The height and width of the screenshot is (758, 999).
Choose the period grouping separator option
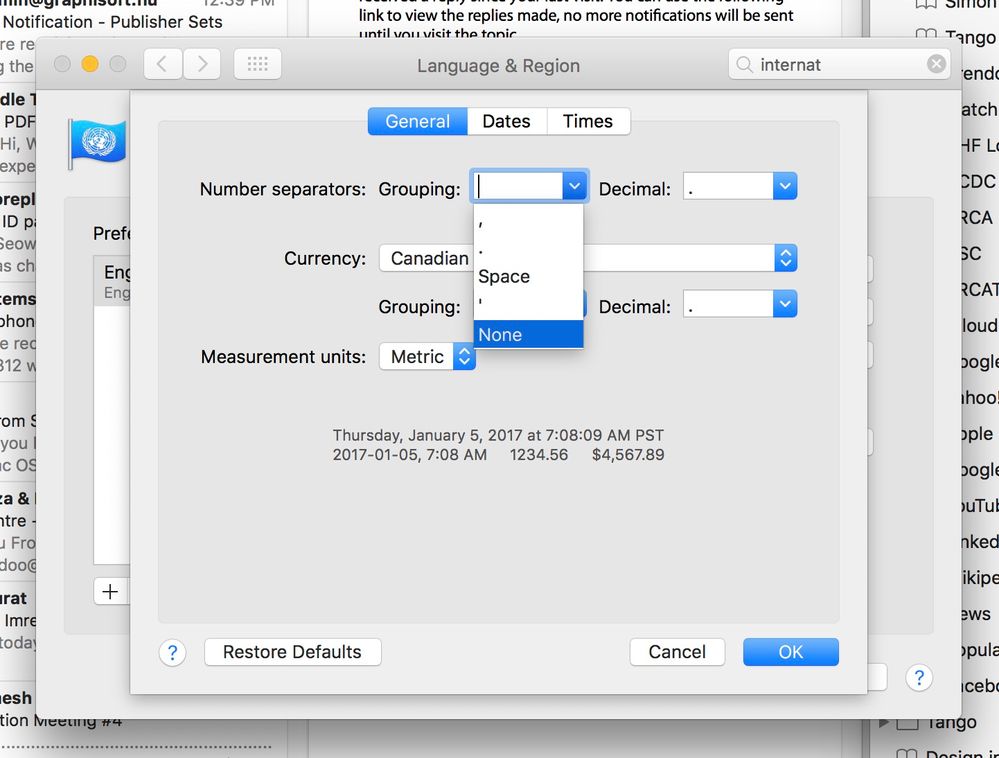pyautogui.click(x=528, y=250)
